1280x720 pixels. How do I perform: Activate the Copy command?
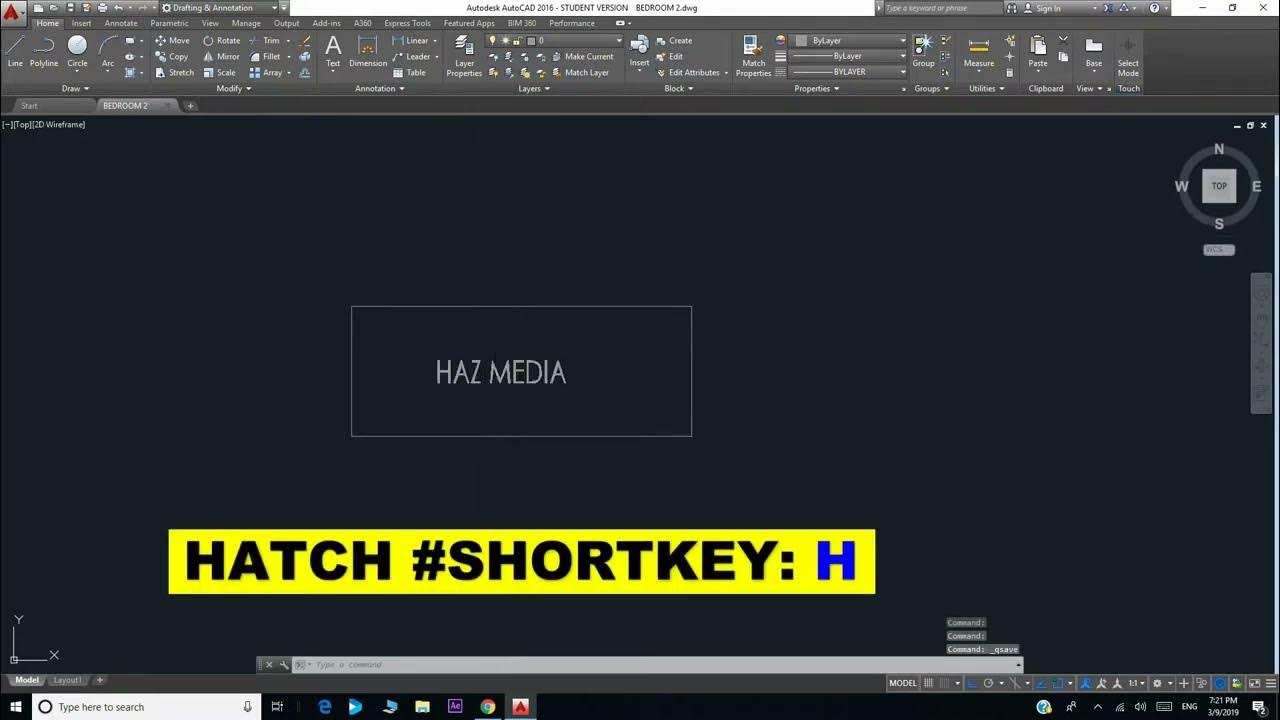pos(172,57)
